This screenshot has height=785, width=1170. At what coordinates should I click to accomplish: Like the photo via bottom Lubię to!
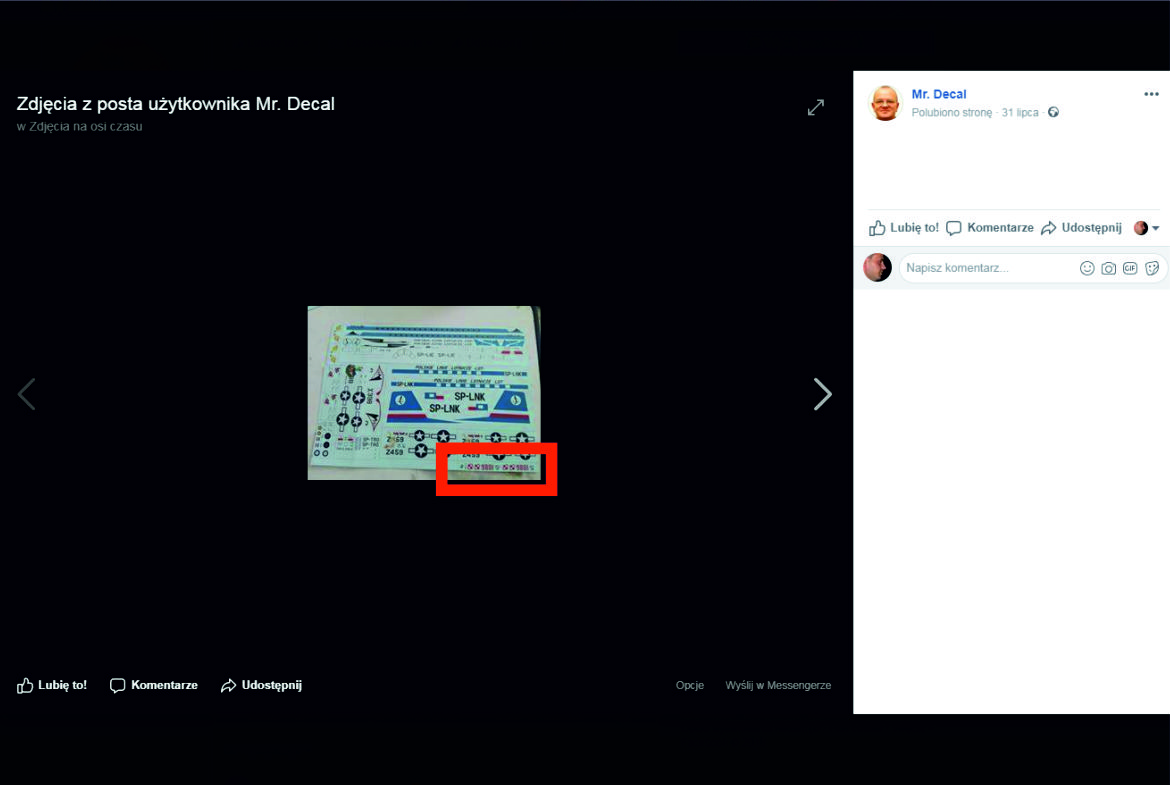coord(52,685)
